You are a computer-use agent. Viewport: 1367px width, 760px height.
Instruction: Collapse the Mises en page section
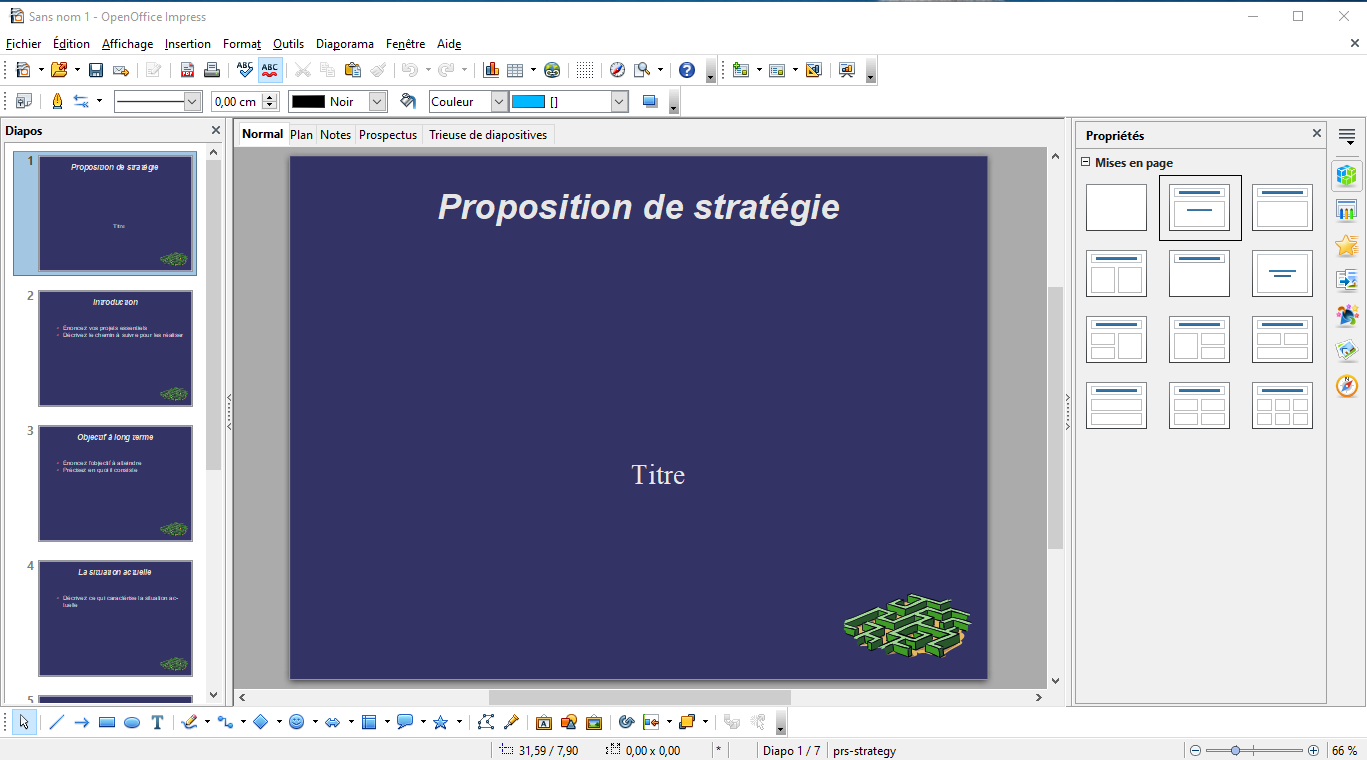click(x=1086, y=163)
